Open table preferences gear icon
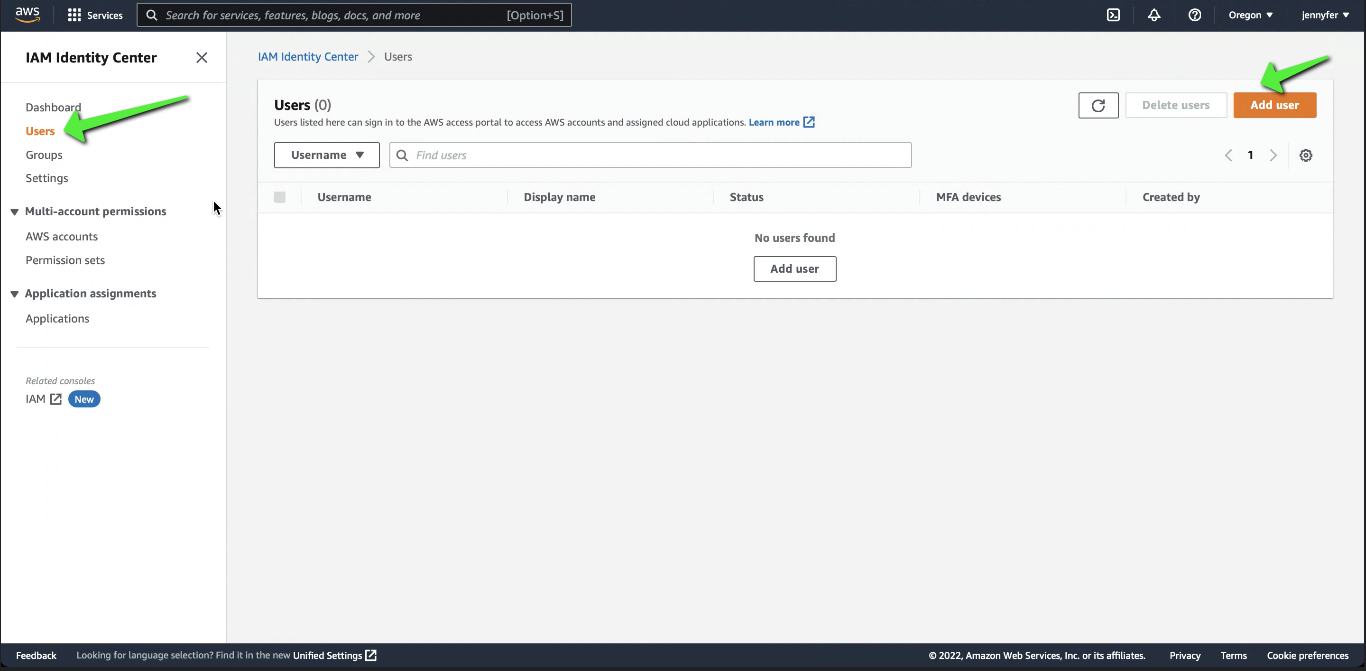Screen dimensions: 1366x671 (x=1306, y=155)
